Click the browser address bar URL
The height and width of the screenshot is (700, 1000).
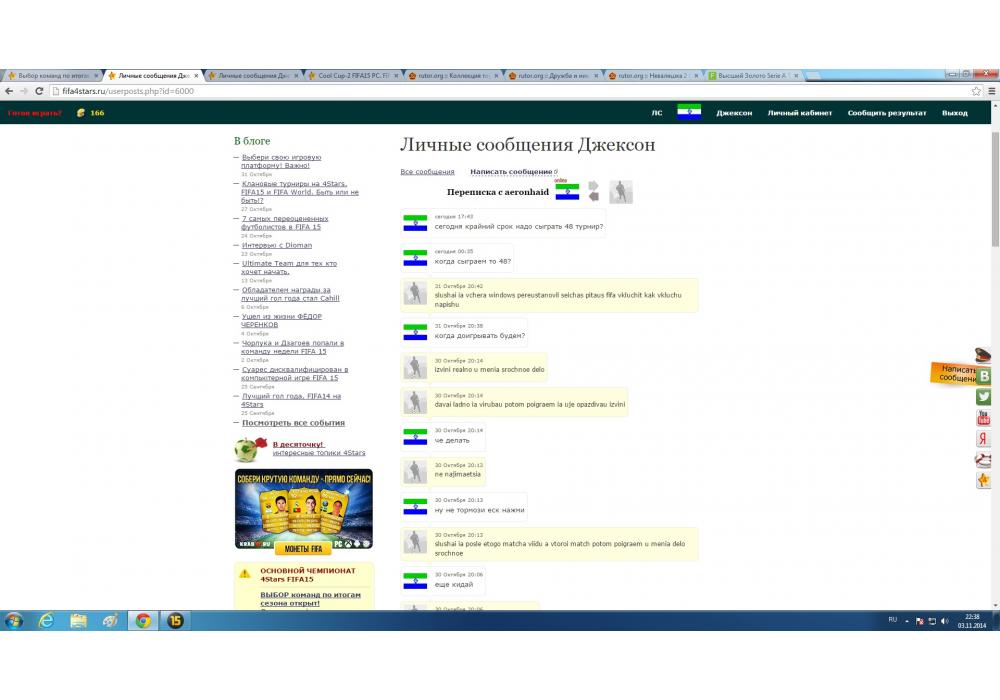click(x=128, y=91)
